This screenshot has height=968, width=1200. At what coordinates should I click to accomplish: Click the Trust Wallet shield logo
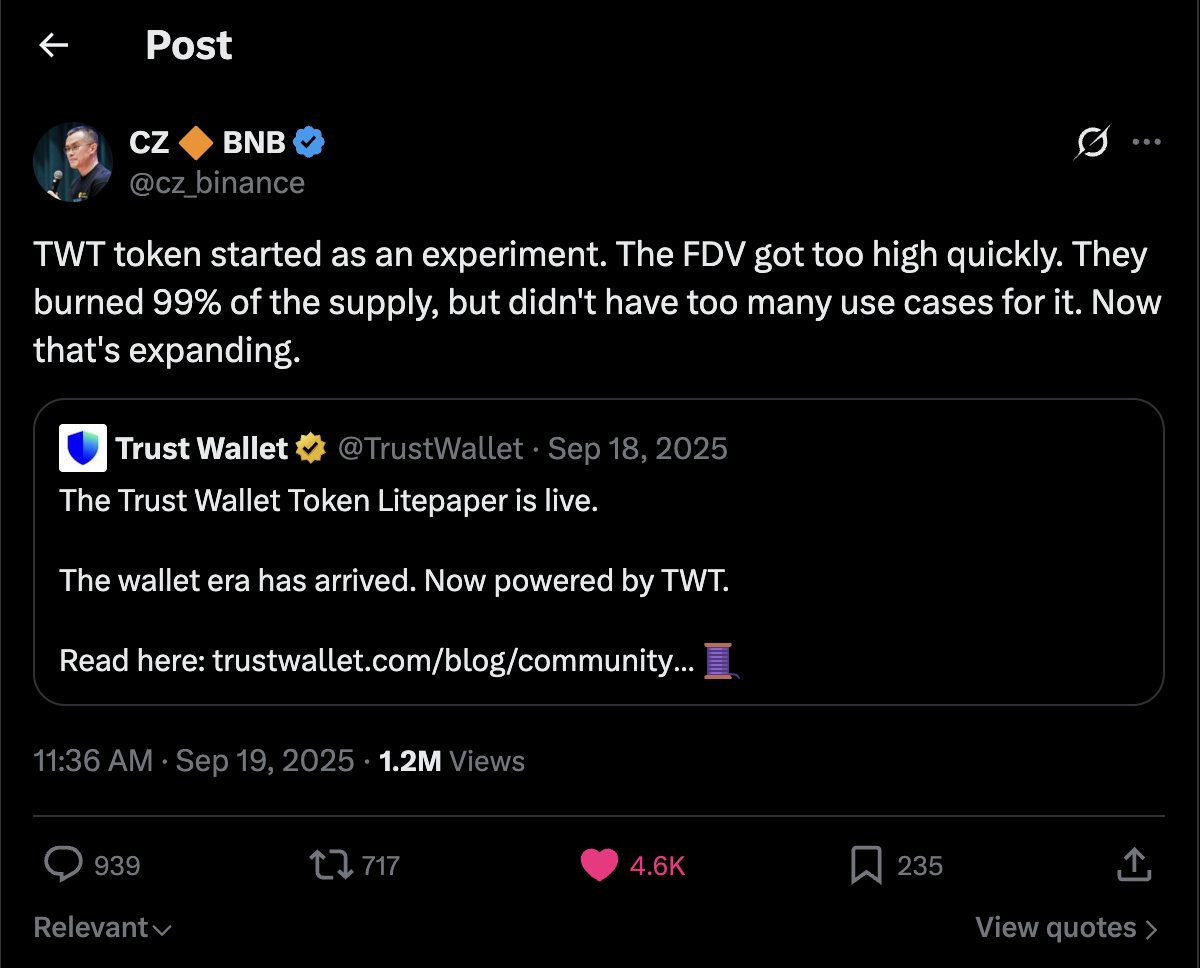coord(84,448)
